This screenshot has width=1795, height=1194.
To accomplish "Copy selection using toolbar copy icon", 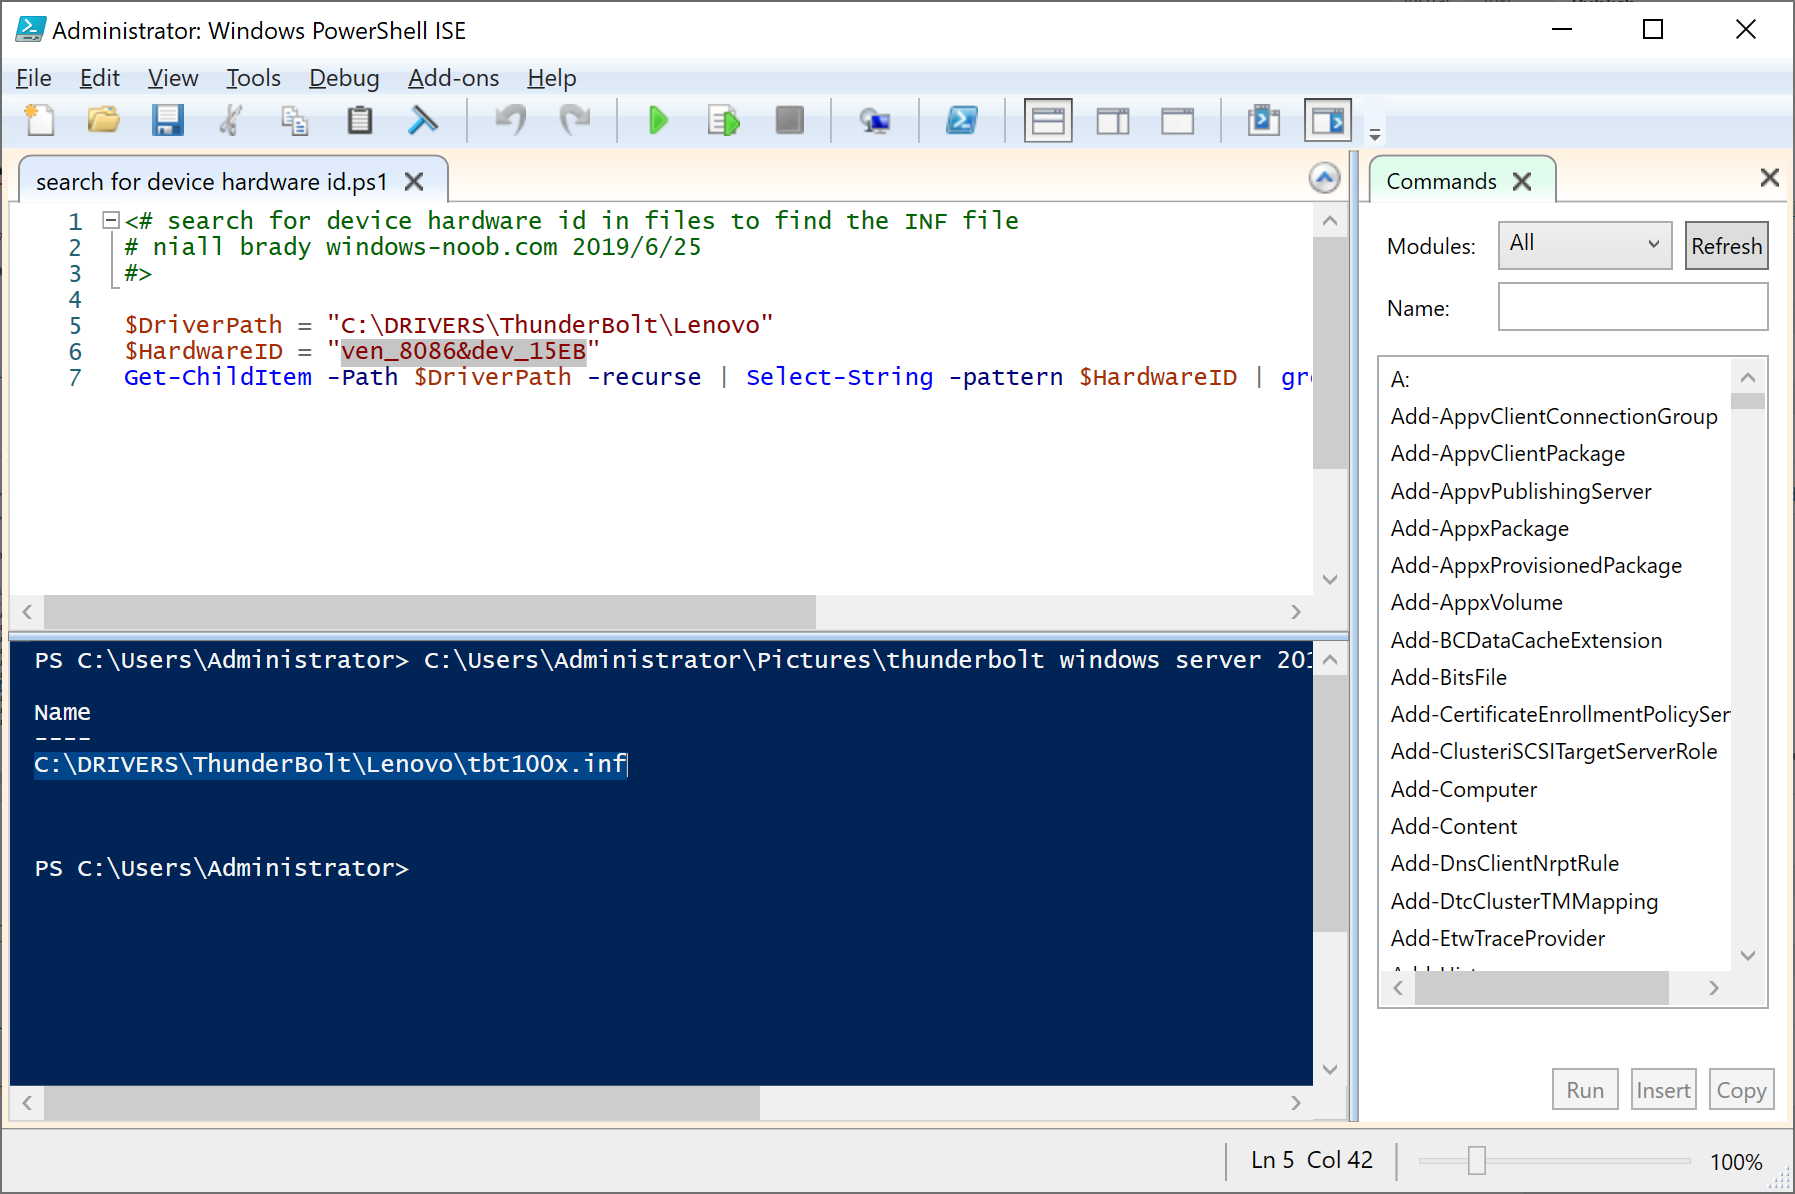I will click(x=295, y=121).
